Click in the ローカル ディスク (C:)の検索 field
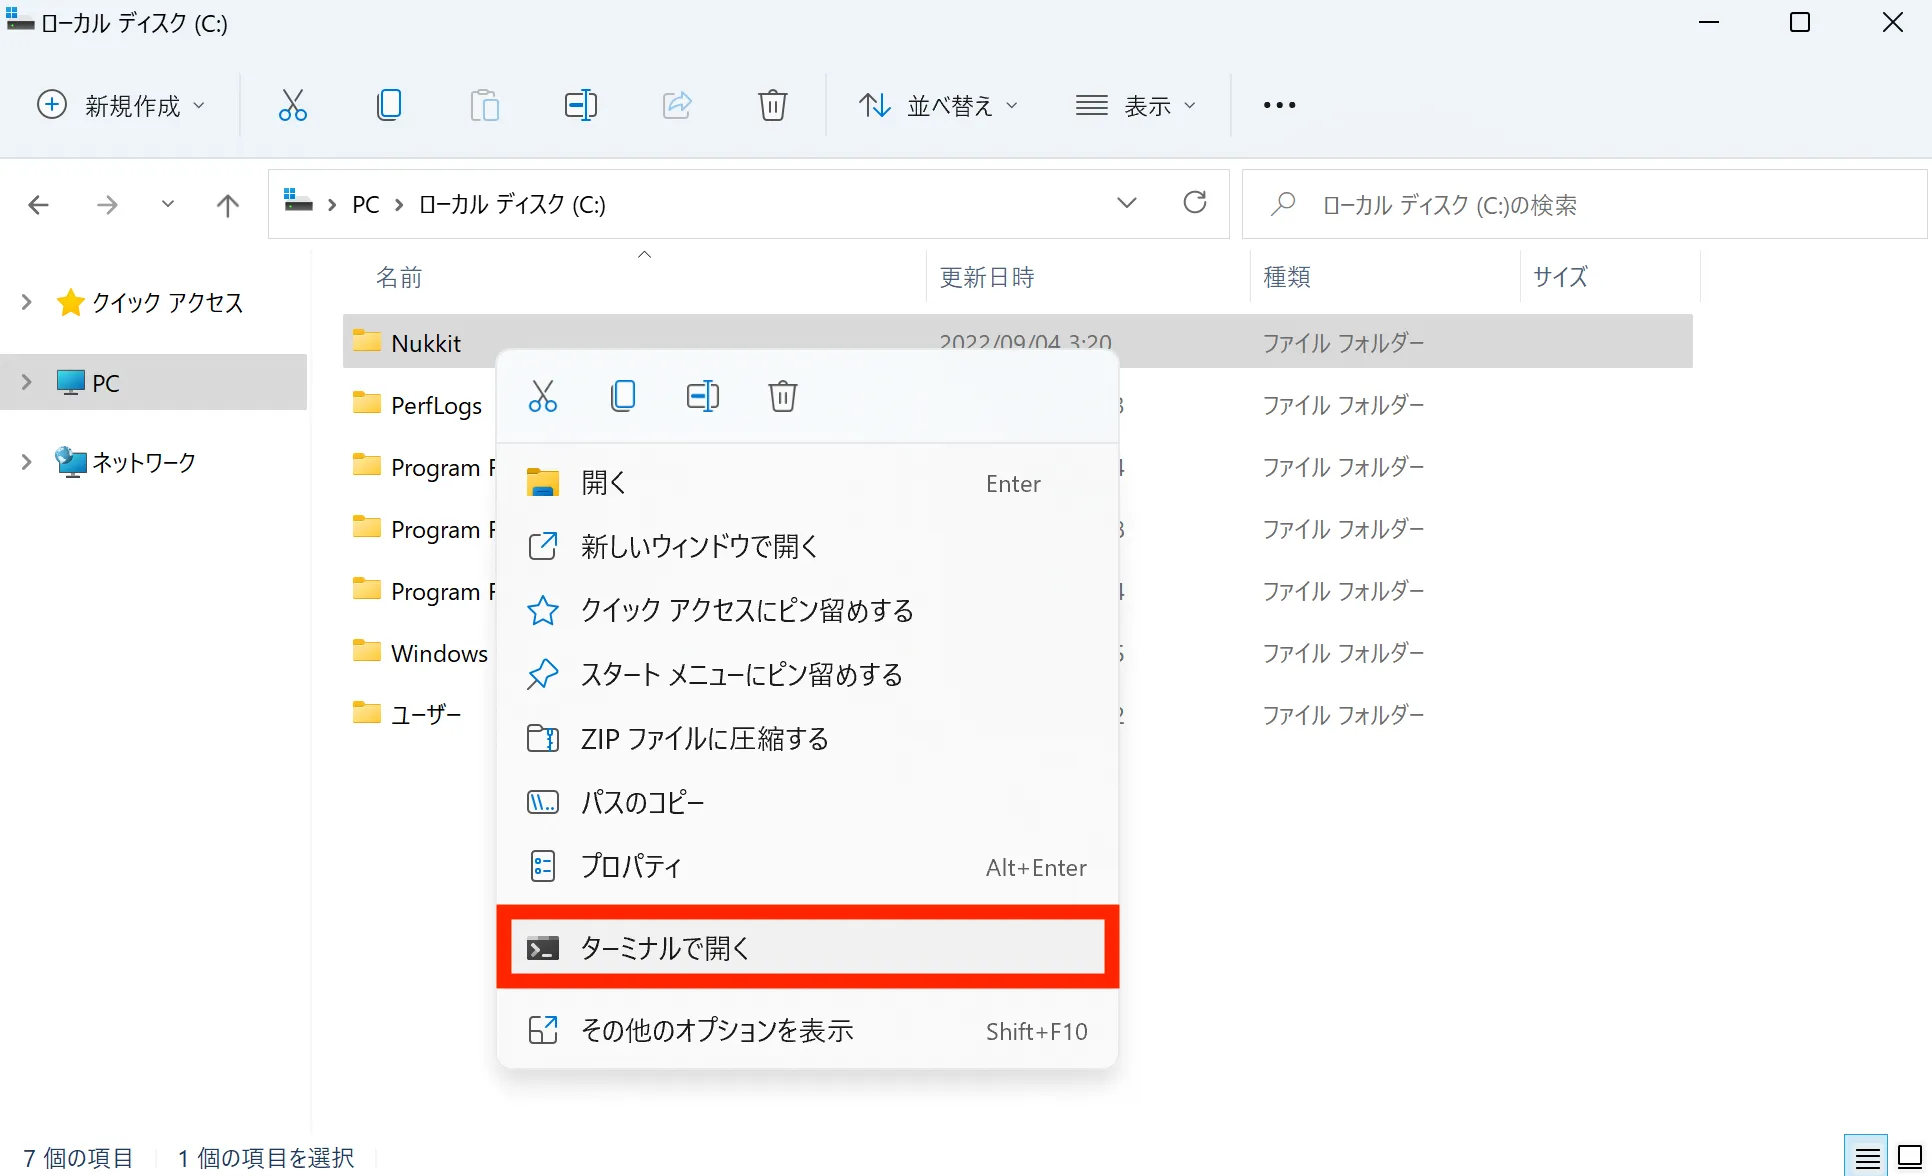Viewport: 1932px width, 1176px height. tap(1584, 204)
